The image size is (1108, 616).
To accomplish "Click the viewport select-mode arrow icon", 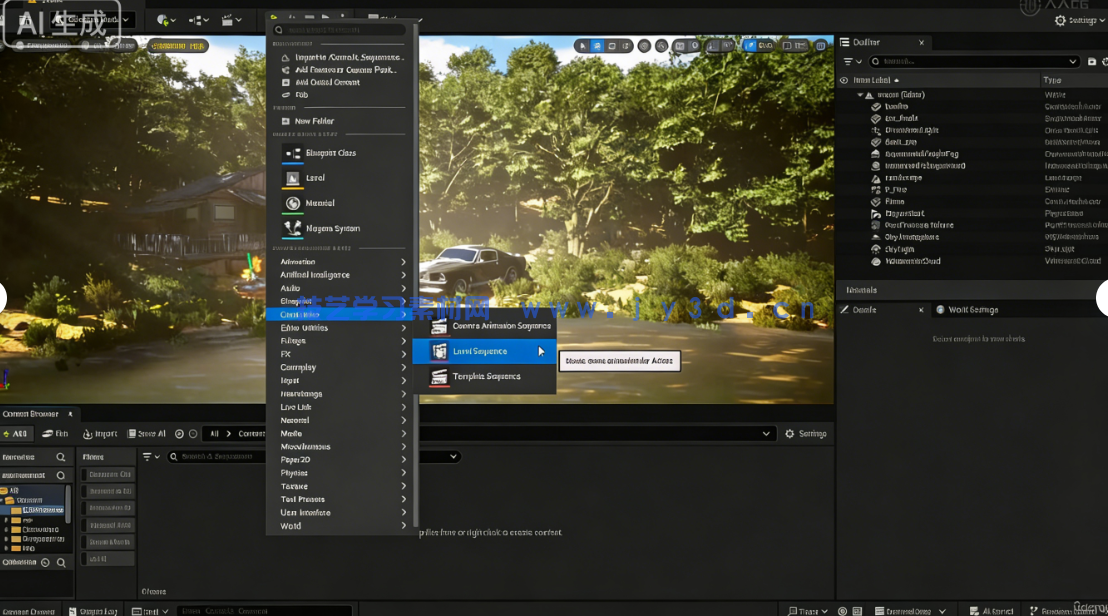I will 582,46.
